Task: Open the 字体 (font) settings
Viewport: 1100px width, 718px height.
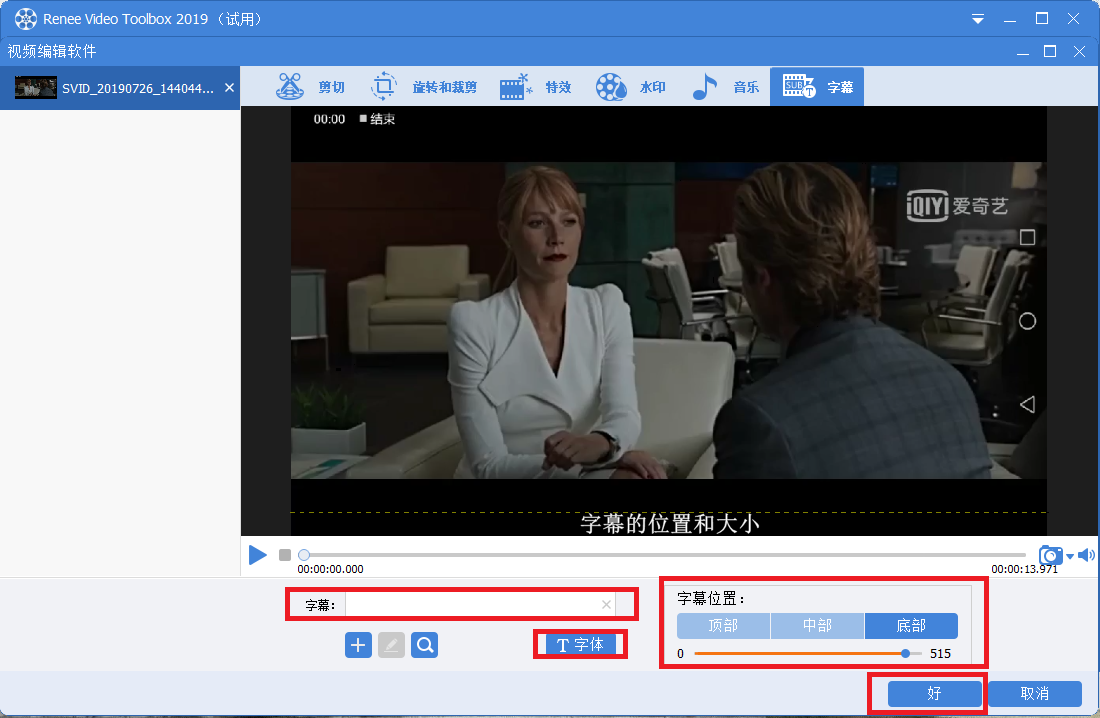Action: (x=580, y=644)
